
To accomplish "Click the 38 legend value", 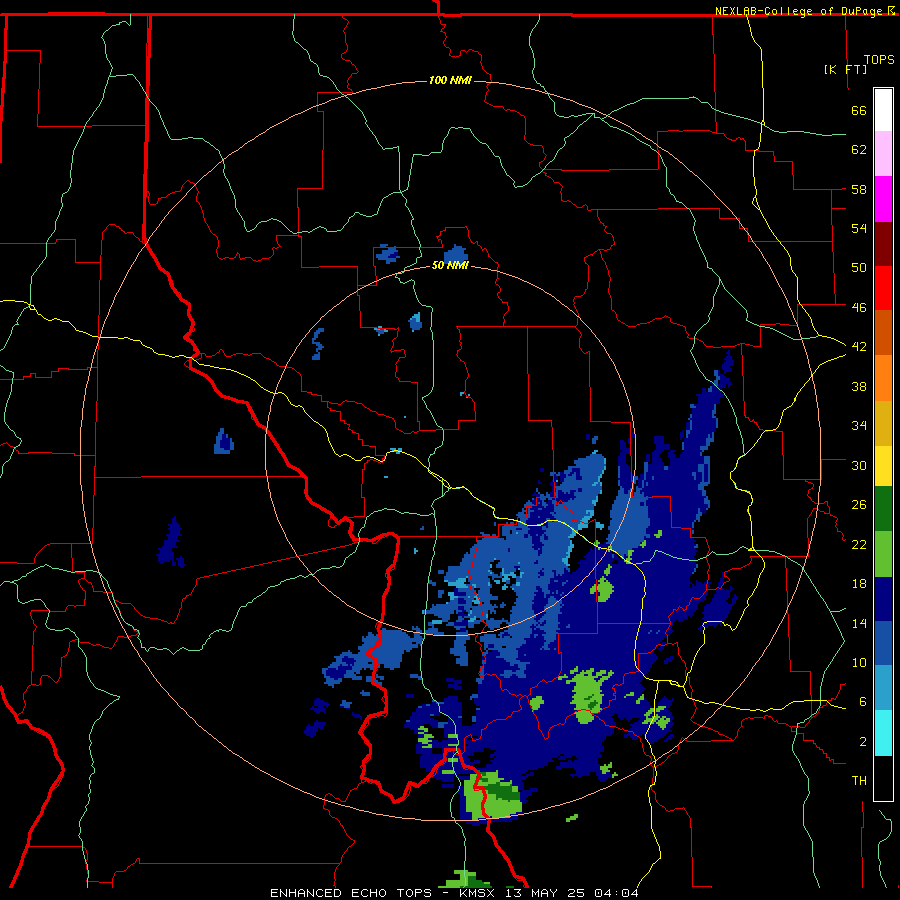I will 859,386.
